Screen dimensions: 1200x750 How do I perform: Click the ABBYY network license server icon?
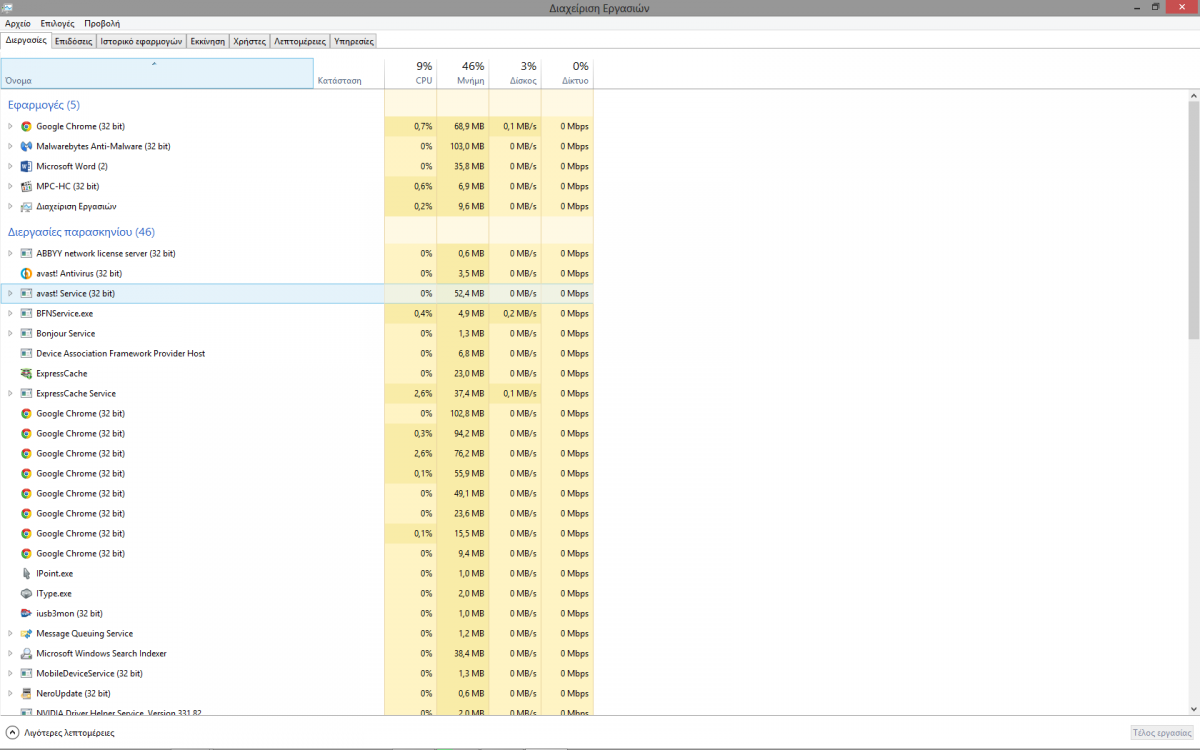tap(26, 253)
